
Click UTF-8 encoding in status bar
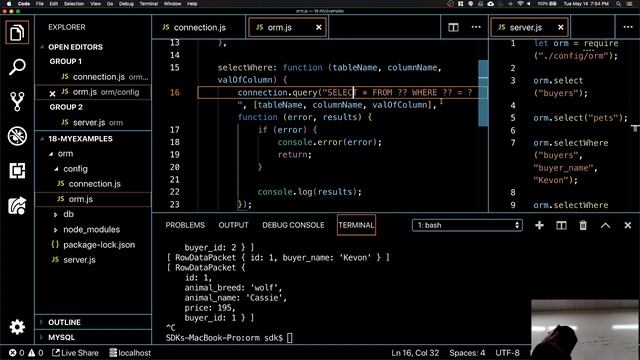pyautogui.click(x=507, y=353)
